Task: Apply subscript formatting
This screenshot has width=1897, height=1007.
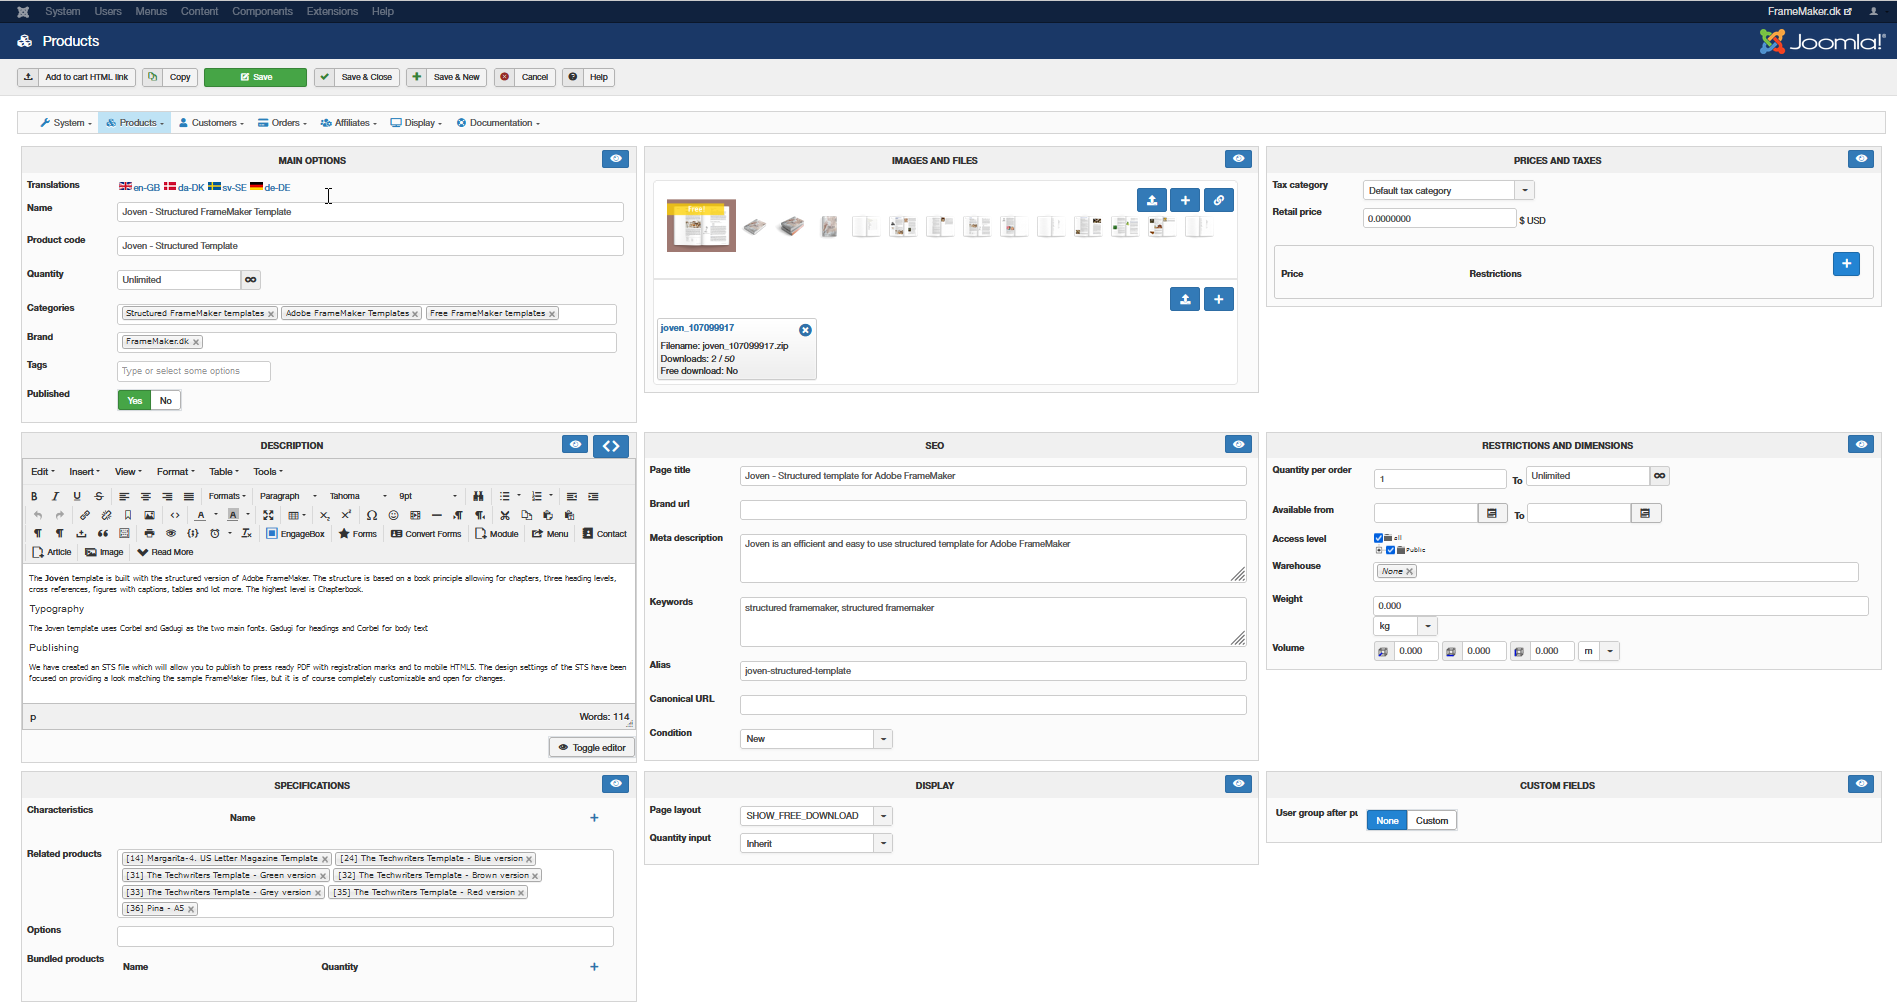Action: [x=324, y=515]
